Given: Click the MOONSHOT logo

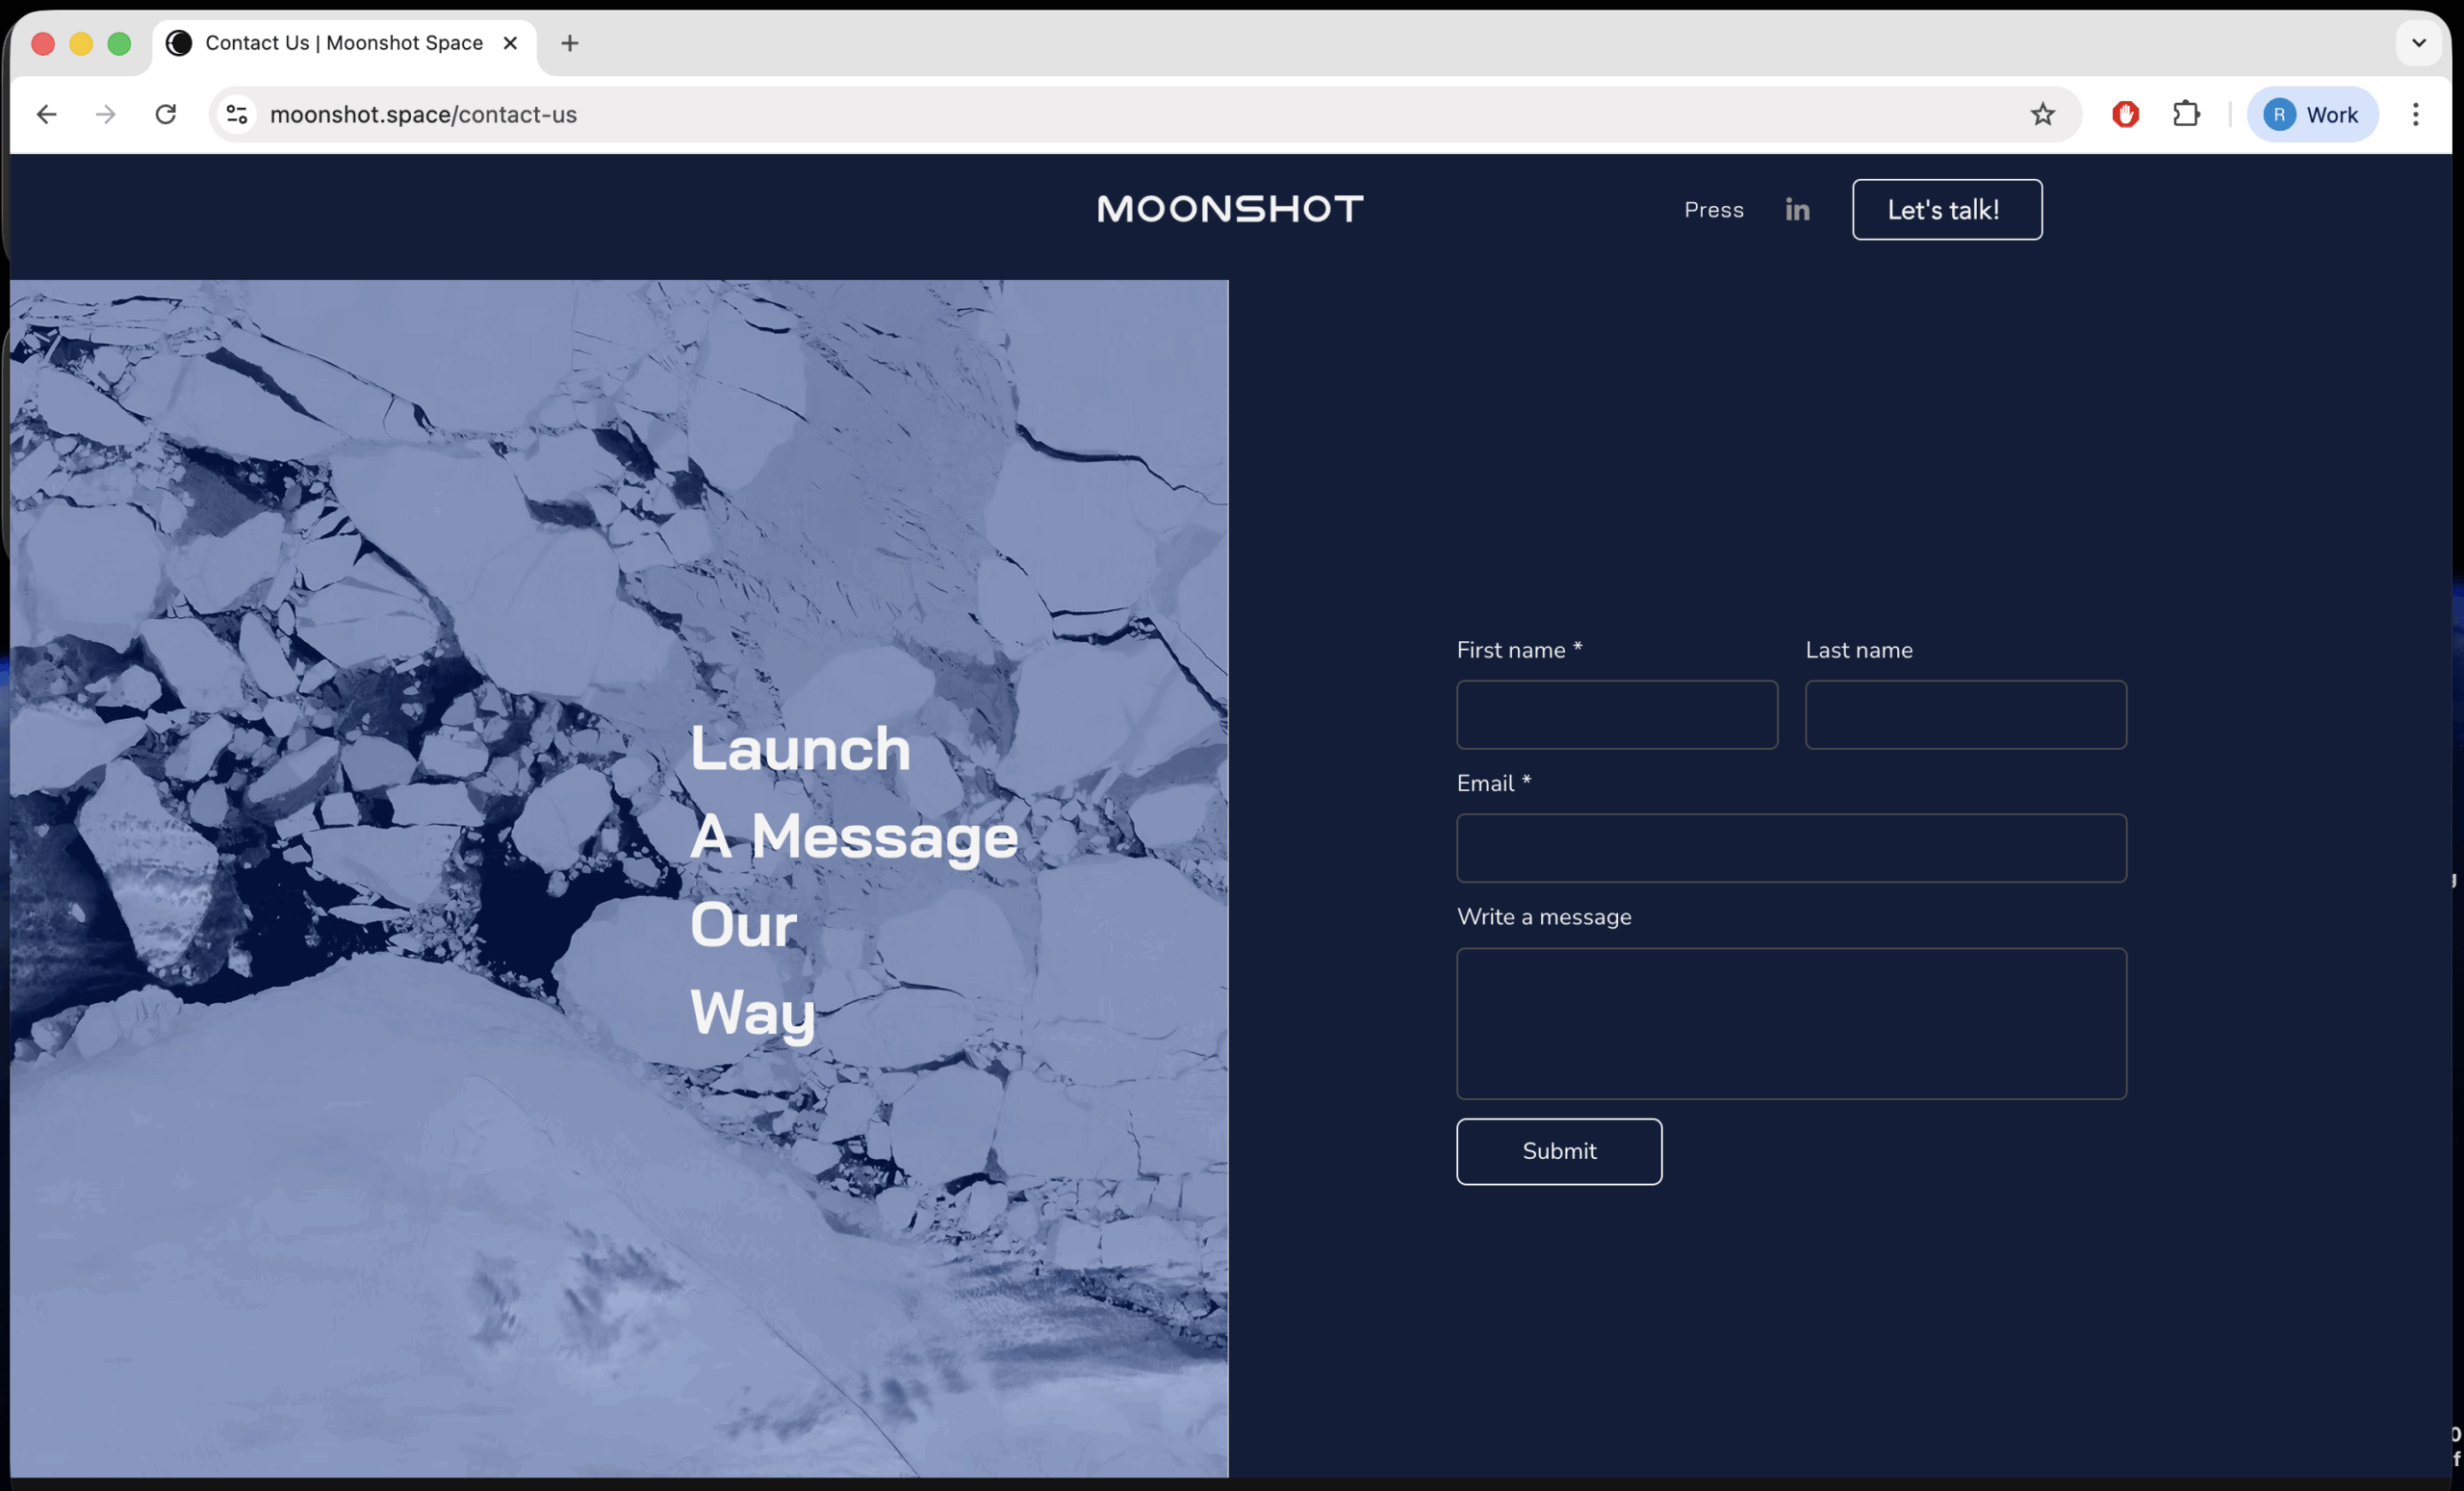Looking at the screenshot, I should tap(1230, 209).
